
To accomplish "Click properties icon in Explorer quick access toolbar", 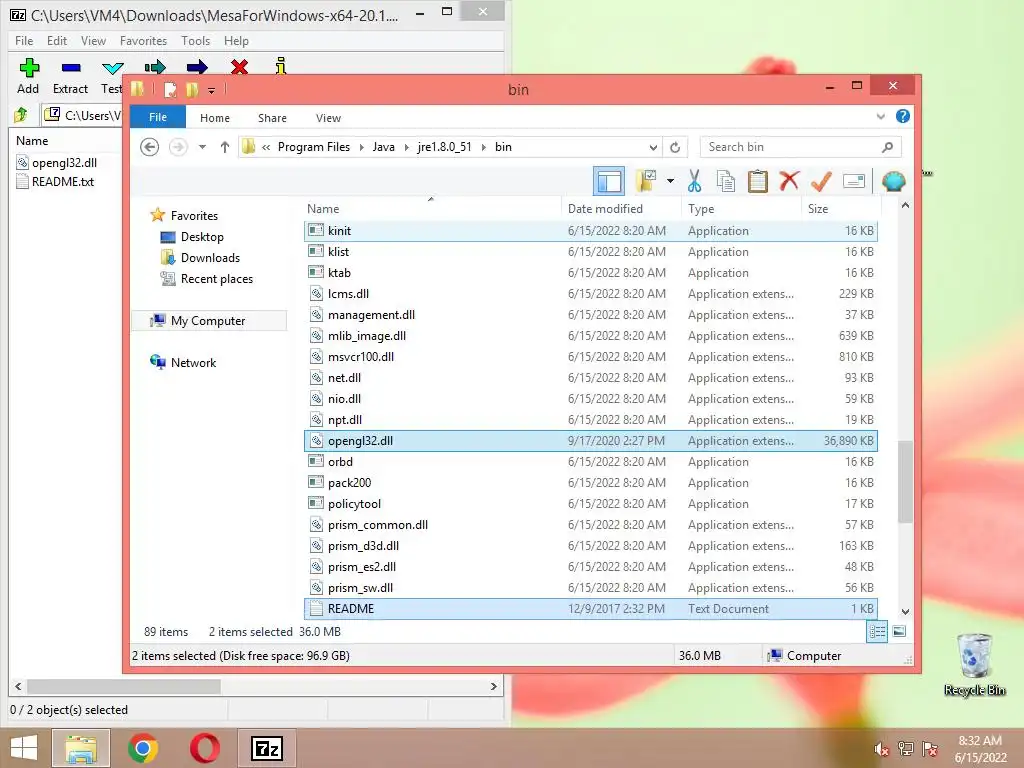I will [x=170, y=89].
